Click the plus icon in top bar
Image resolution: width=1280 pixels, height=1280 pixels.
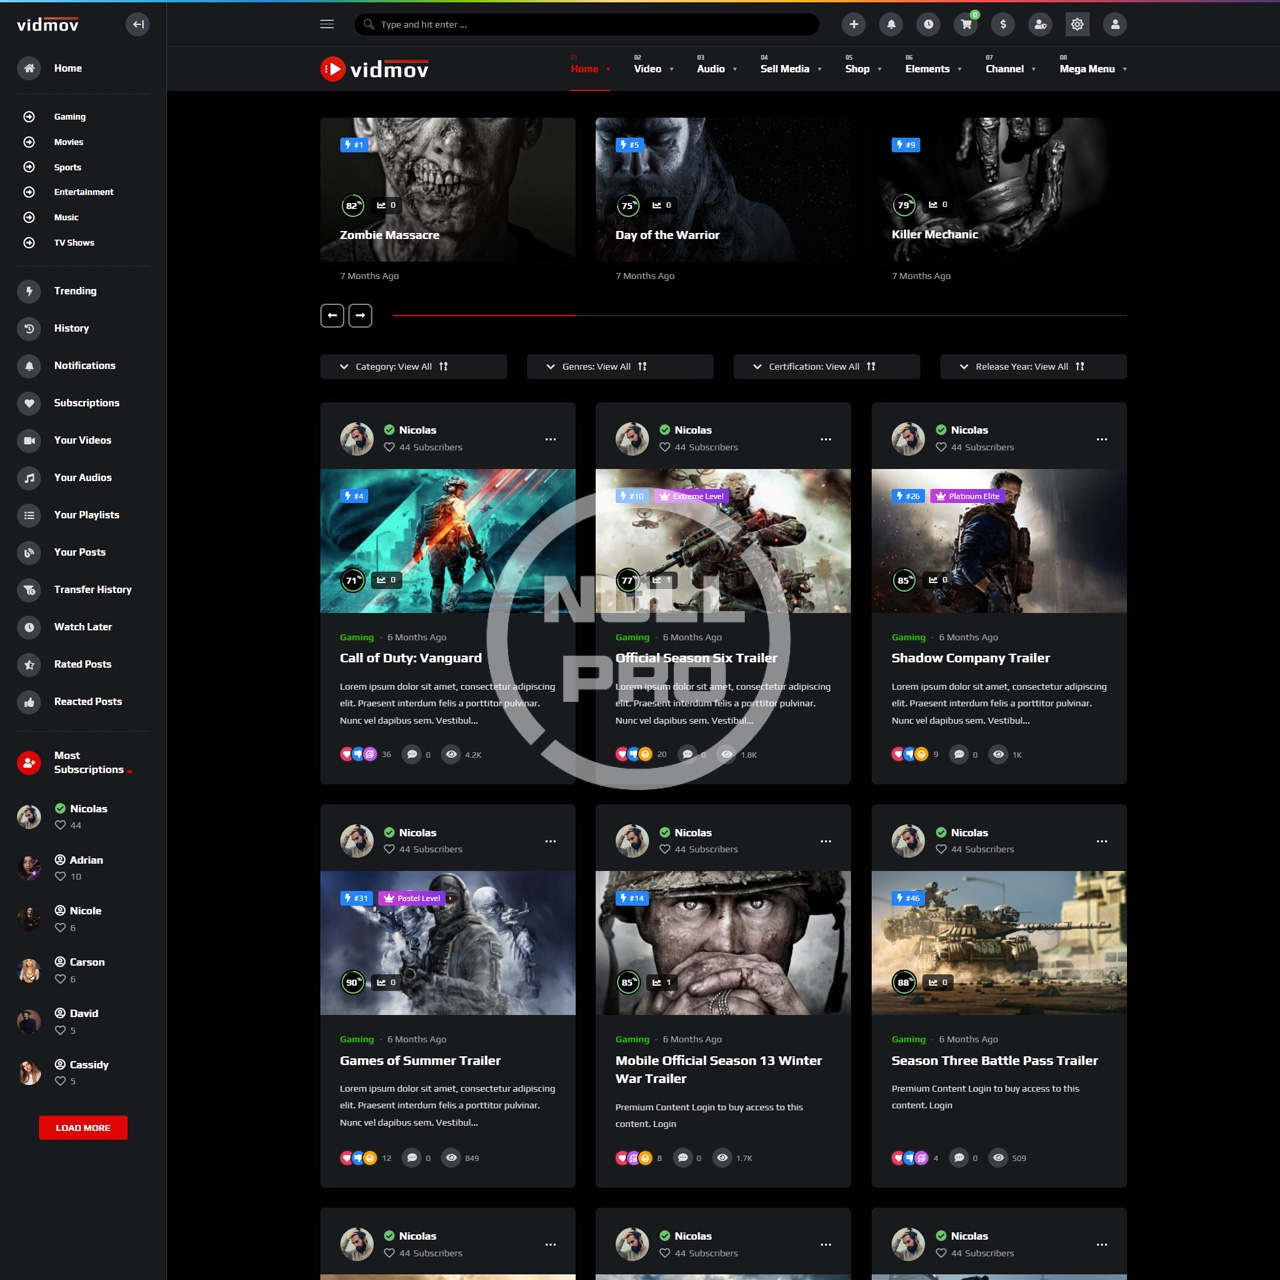[854, 25]
